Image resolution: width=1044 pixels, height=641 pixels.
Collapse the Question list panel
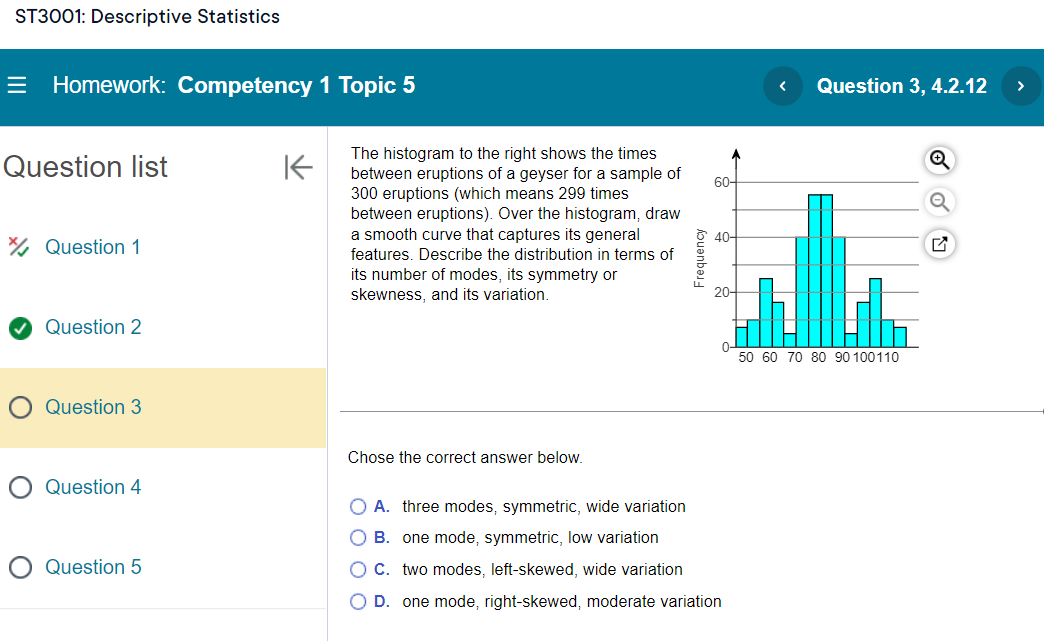click(297, 168)
